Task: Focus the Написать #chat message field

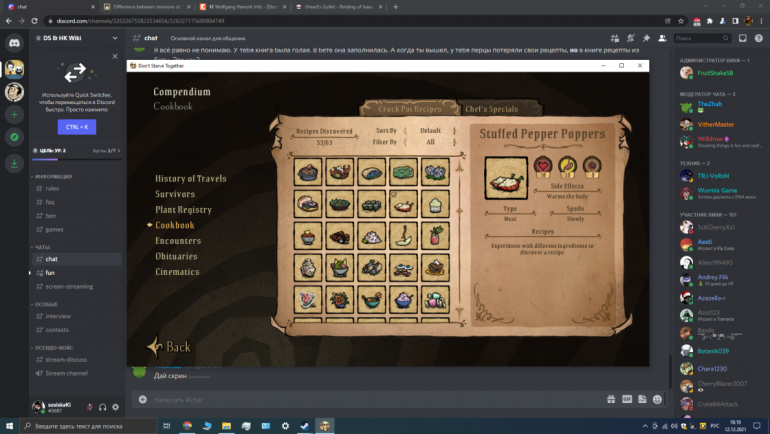Action: [376, 400]
